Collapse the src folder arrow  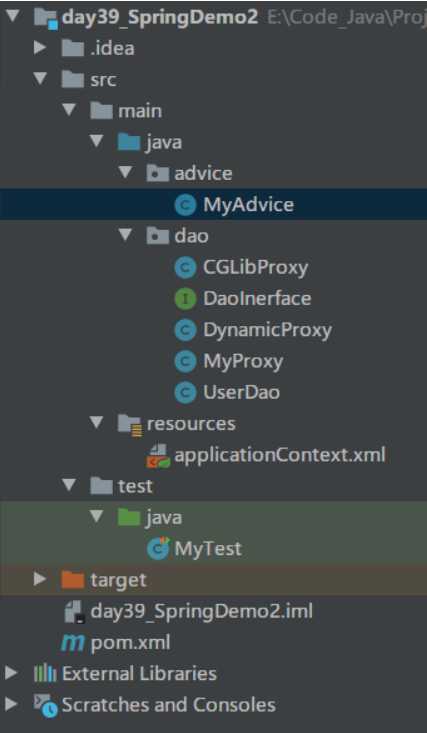pyautogui.click(x=40, y=79)
